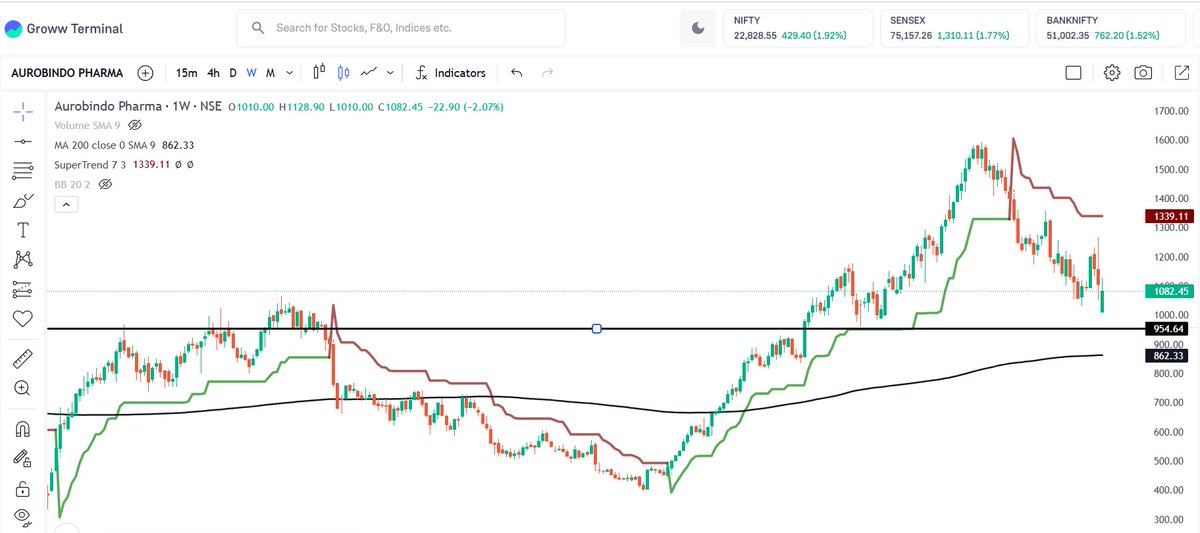Open the prediction and measurement tools
The height and width of the screenshot is (533, 1200).
click(x=23, y=289)
